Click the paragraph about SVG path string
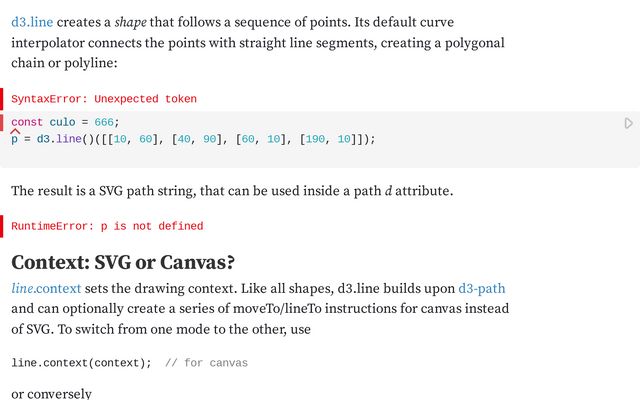The height and width of the screenshot is (400, 640). point(232,191)
